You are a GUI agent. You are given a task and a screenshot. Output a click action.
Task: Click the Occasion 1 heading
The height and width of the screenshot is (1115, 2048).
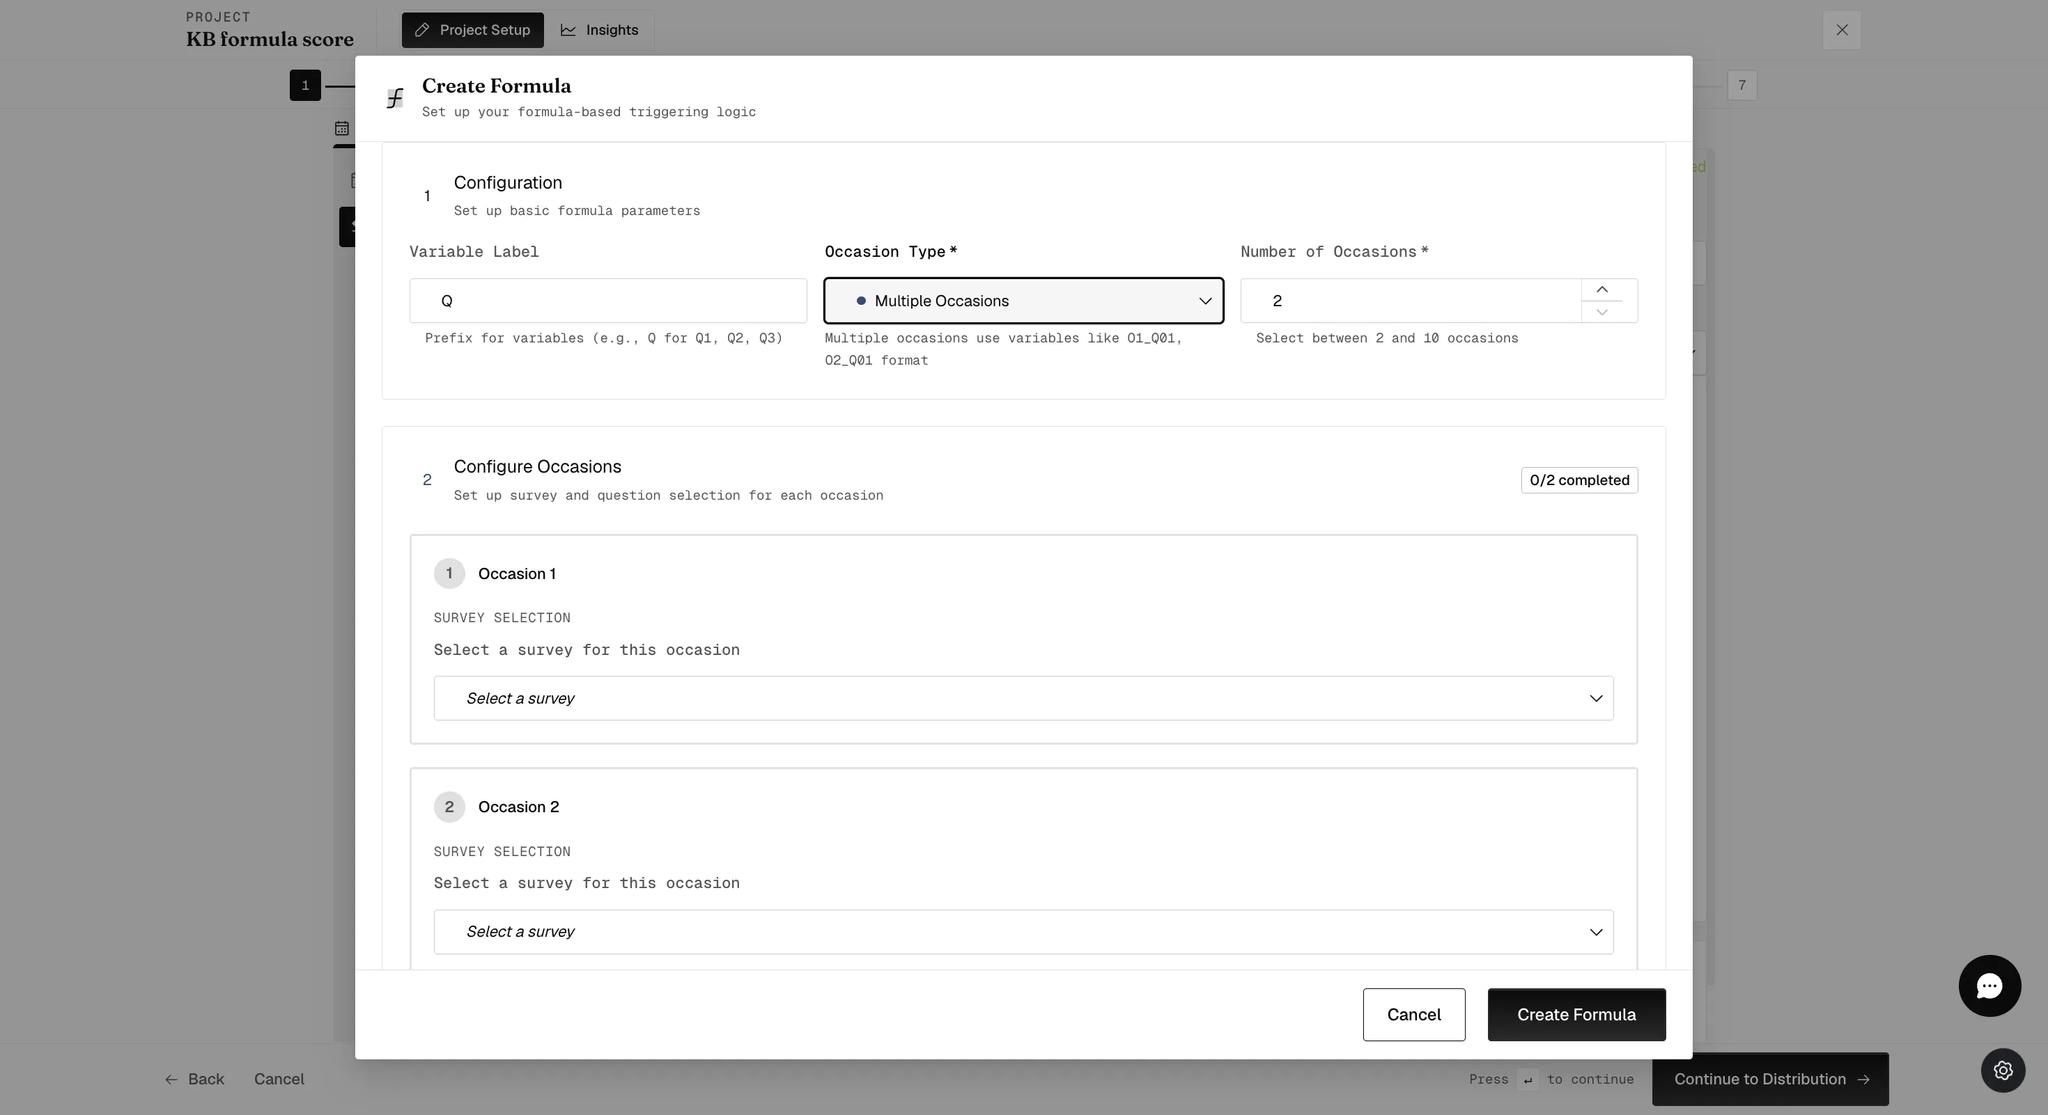517,574
